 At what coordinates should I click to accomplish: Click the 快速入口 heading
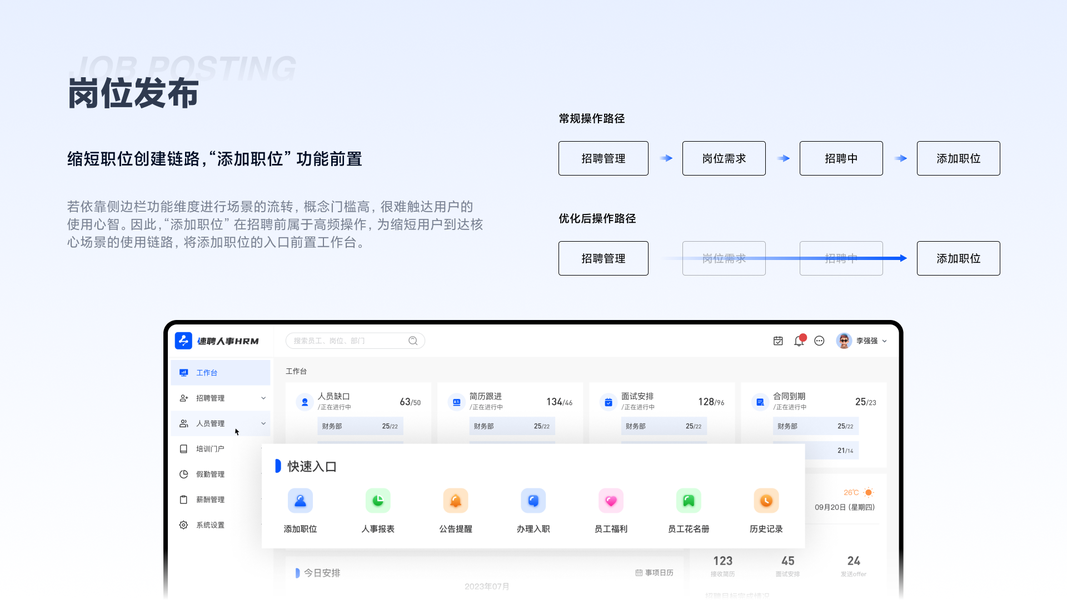point(312,466)
